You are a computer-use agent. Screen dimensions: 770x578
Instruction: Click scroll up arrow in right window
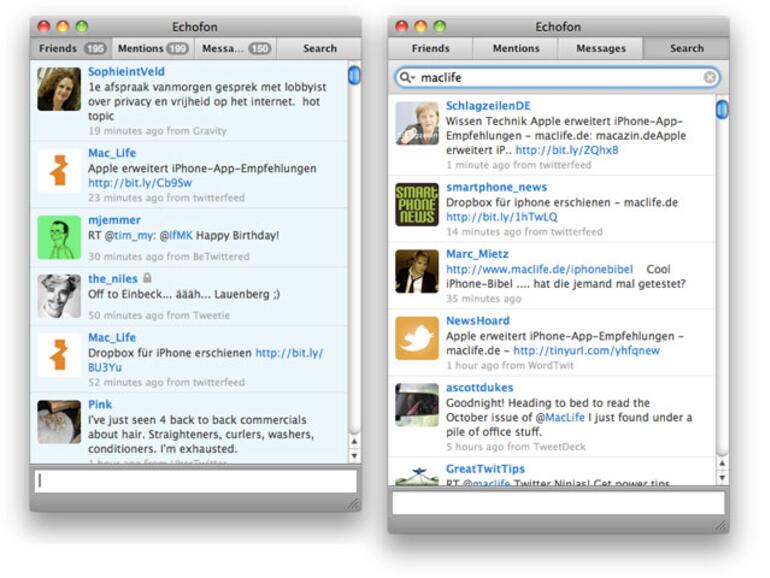pos(722,463)
